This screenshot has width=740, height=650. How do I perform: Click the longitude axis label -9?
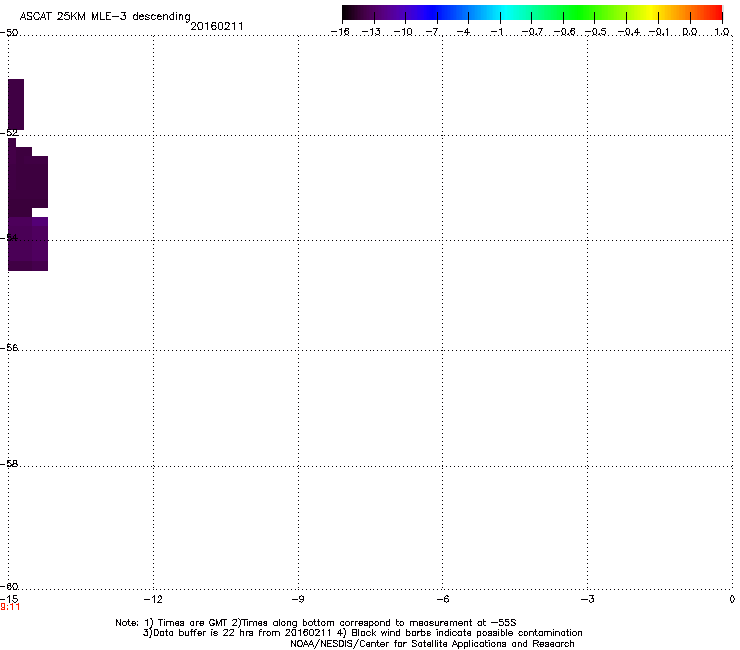297,599
